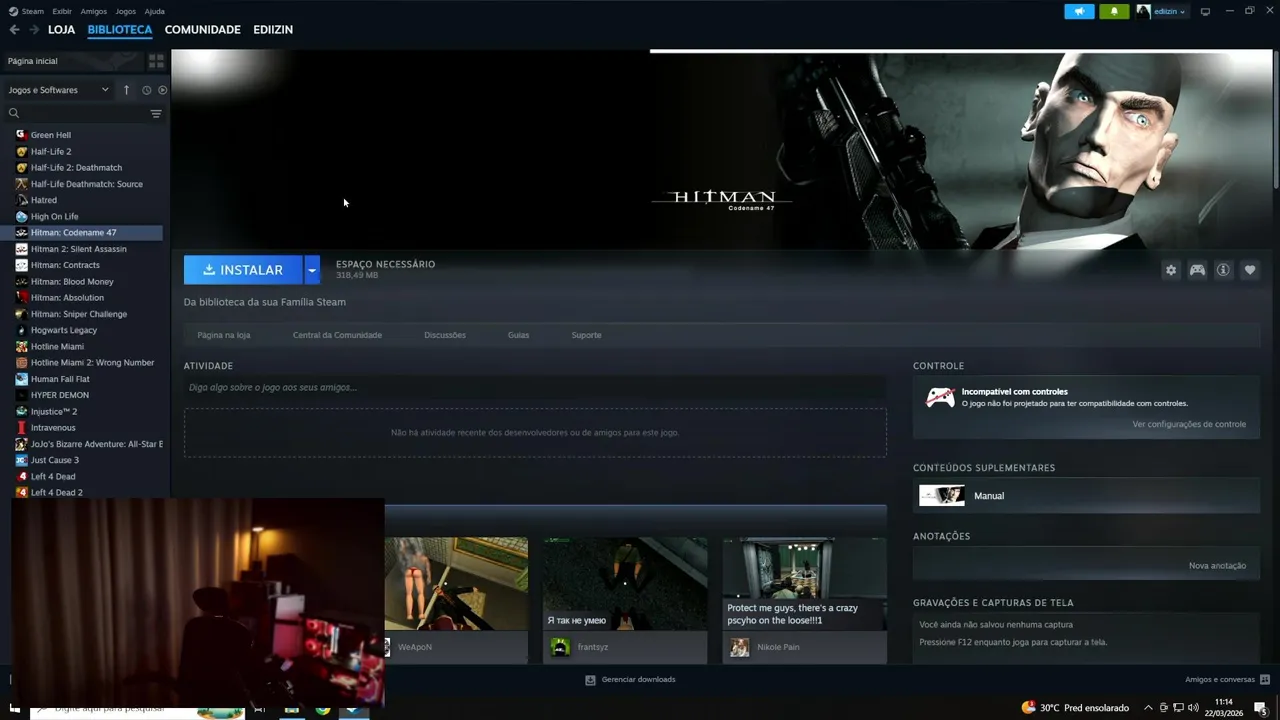The image size is (1280, 720).
Task: Click the blue INSTALAR button
Action: pos(243,270)
